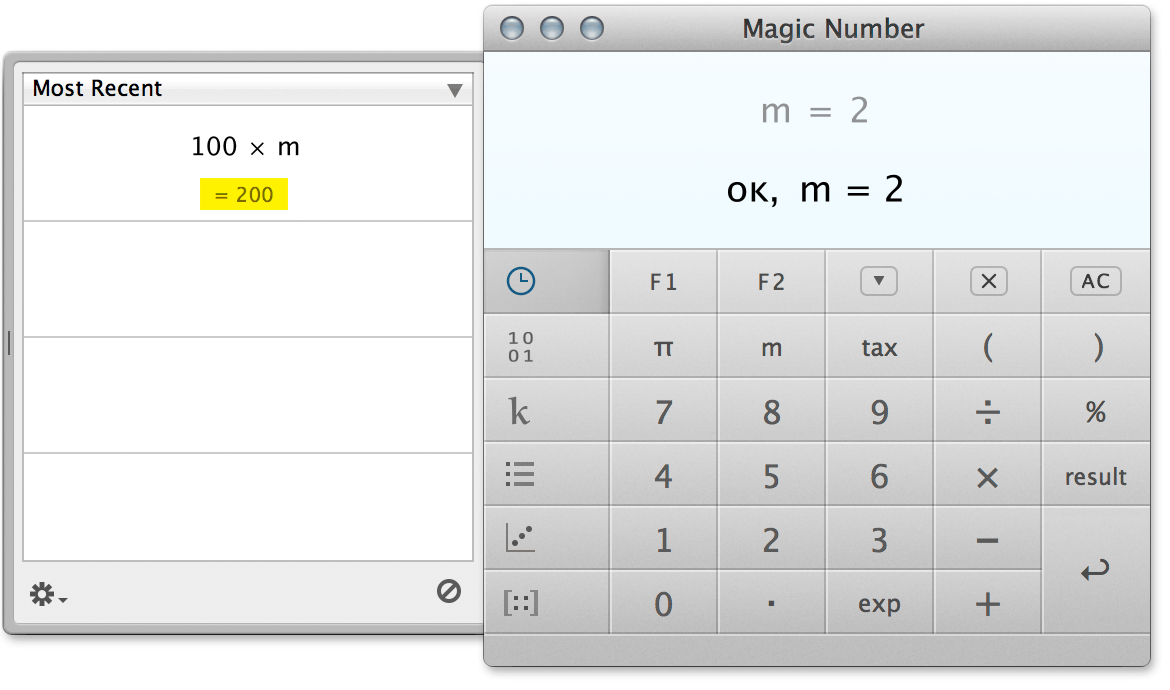Open the matrix brackets button

click(547, 603)
